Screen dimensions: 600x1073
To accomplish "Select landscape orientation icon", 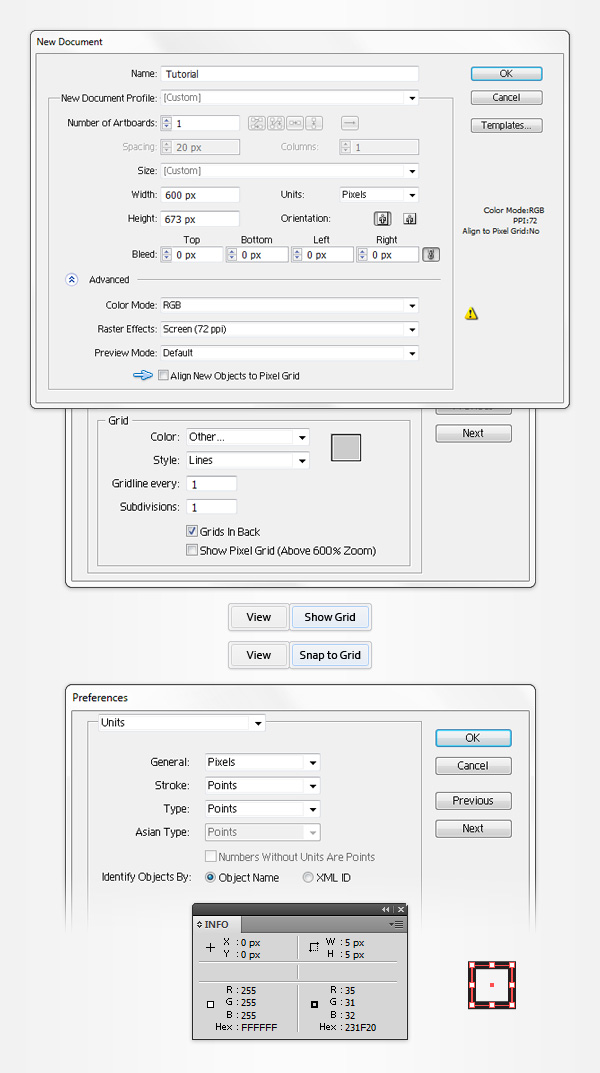I will (409, 219).
